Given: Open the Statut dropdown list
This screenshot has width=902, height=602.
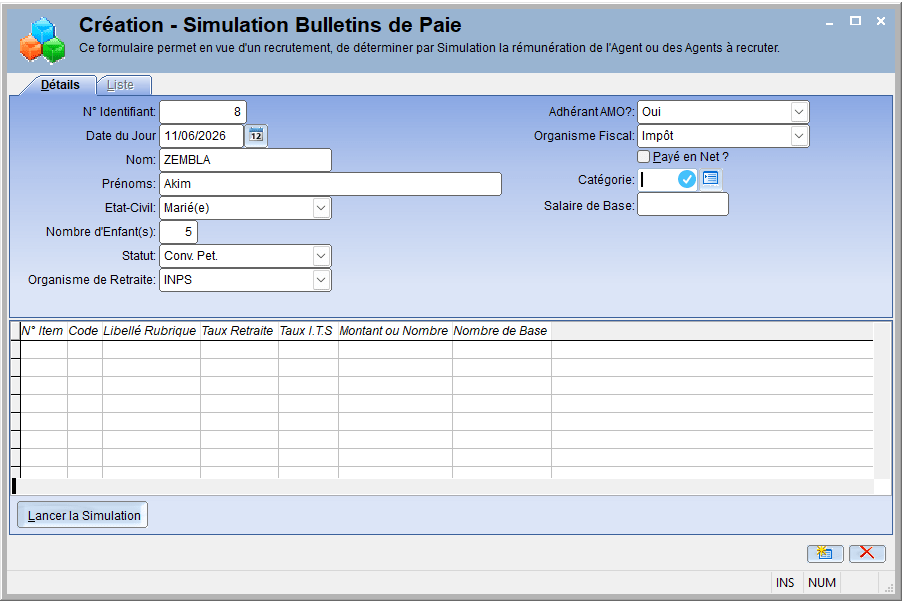Looking at the screenshot, I should tap(321, 256).
